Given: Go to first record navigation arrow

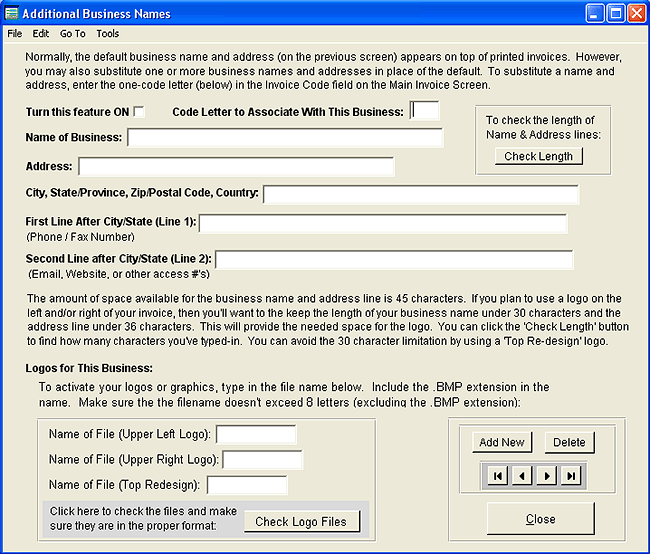Looking at the screenshot, I should (496, 476).
